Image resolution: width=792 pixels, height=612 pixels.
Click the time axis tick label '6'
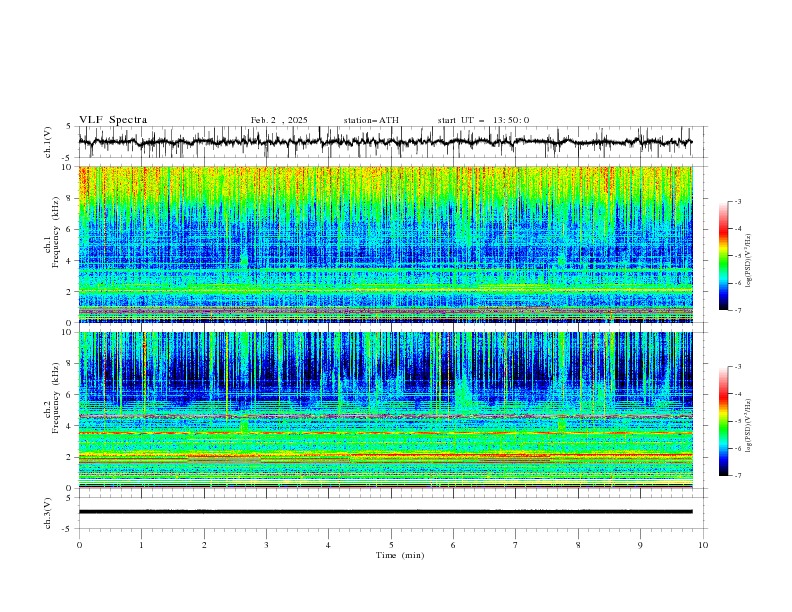click(x=453, y=545)
